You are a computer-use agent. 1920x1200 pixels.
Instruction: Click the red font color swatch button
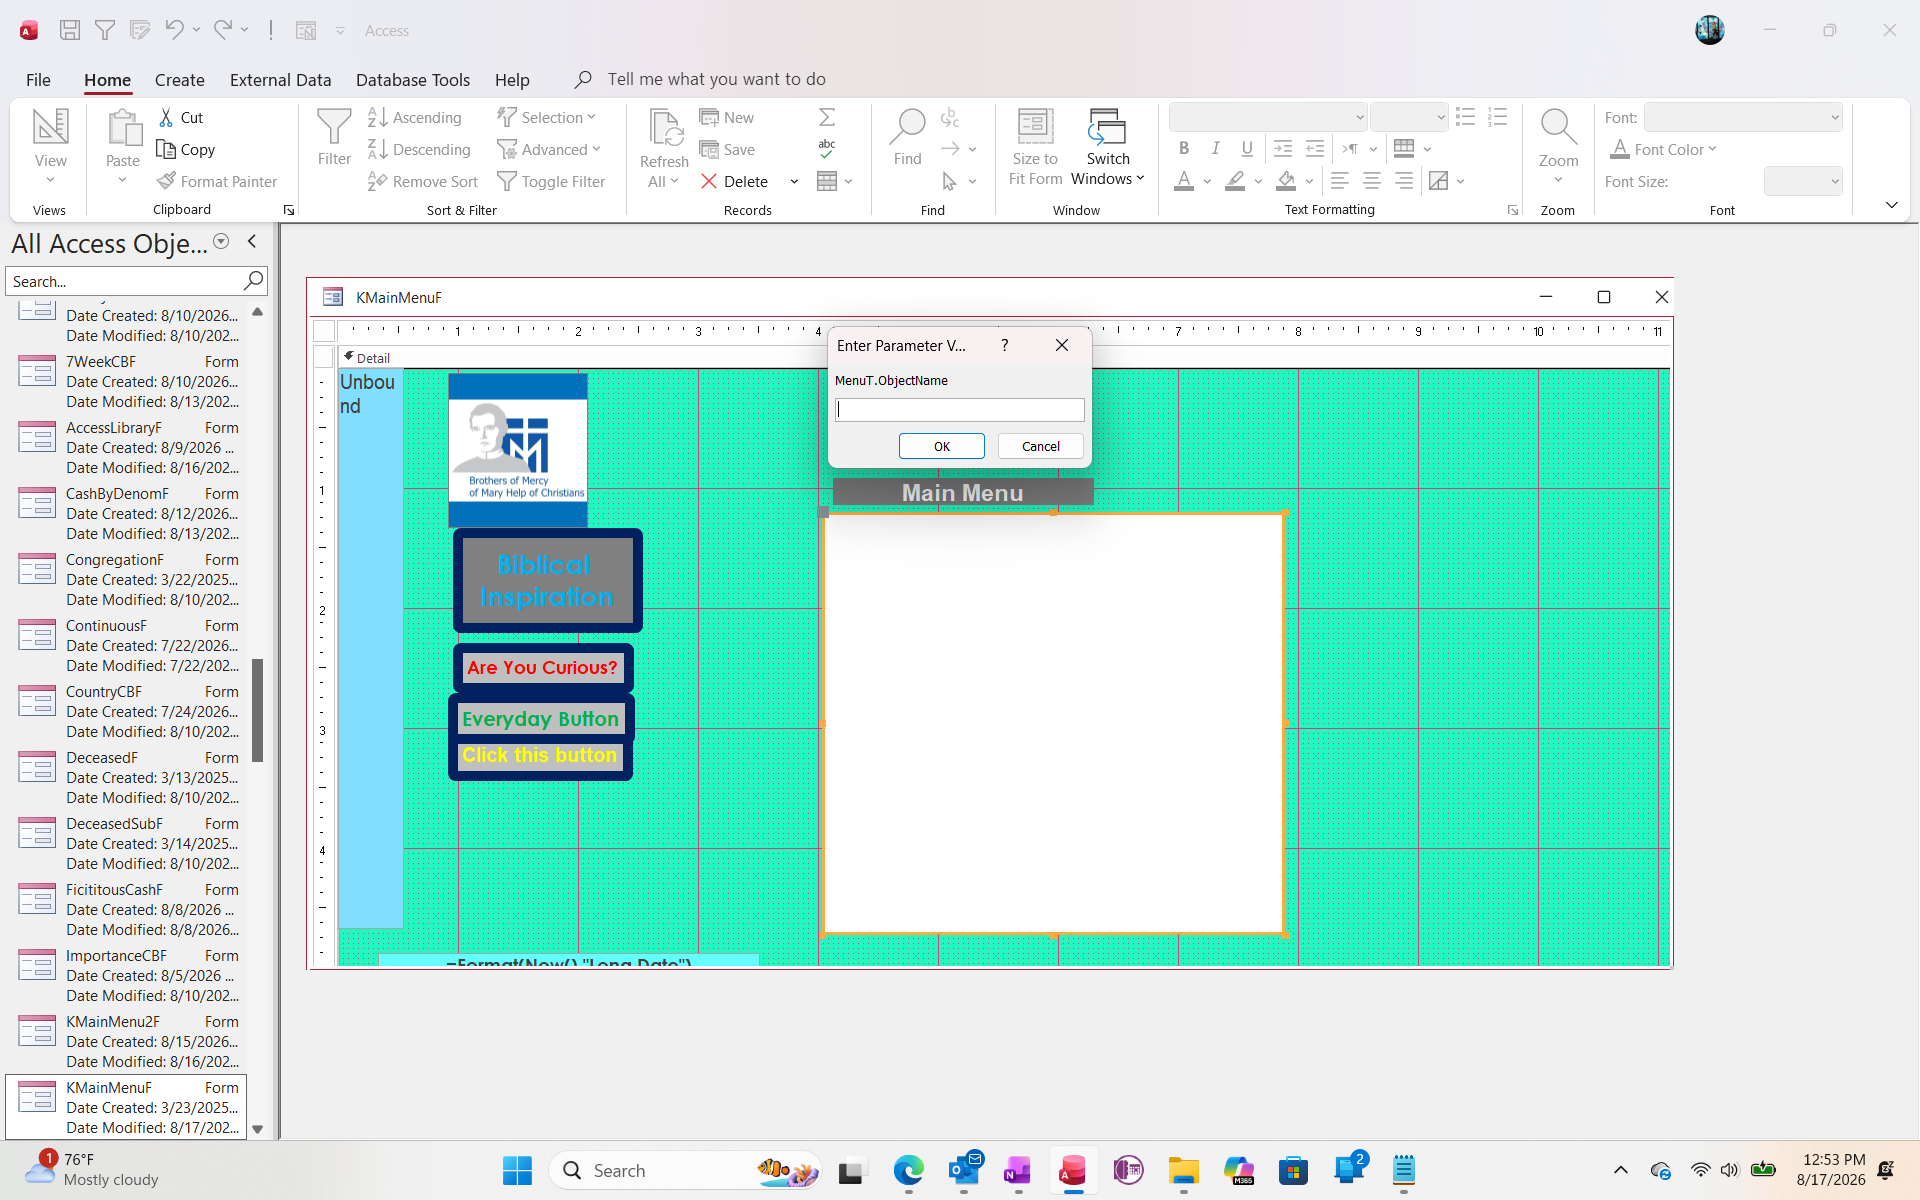pyautogui.click(x=1184, y=181)
